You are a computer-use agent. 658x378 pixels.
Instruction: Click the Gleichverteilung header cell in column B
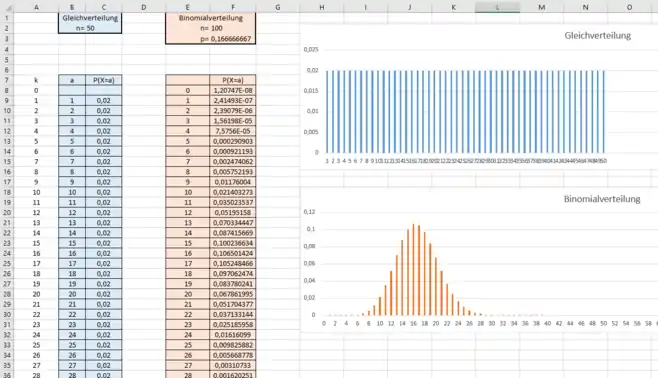(90, 18)
